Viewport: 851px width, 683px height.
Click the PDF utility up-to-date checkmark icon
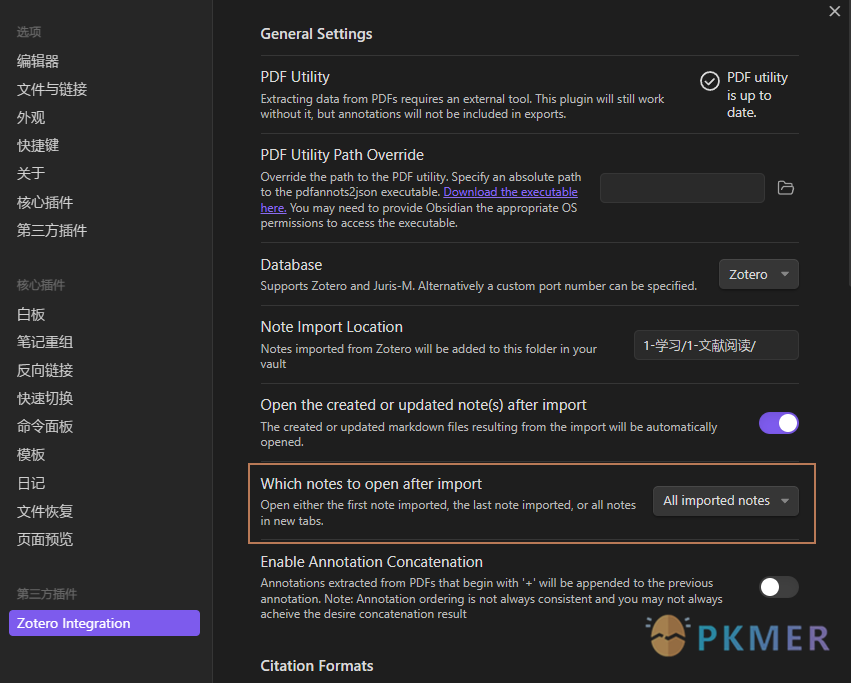[x=709, y=81]
